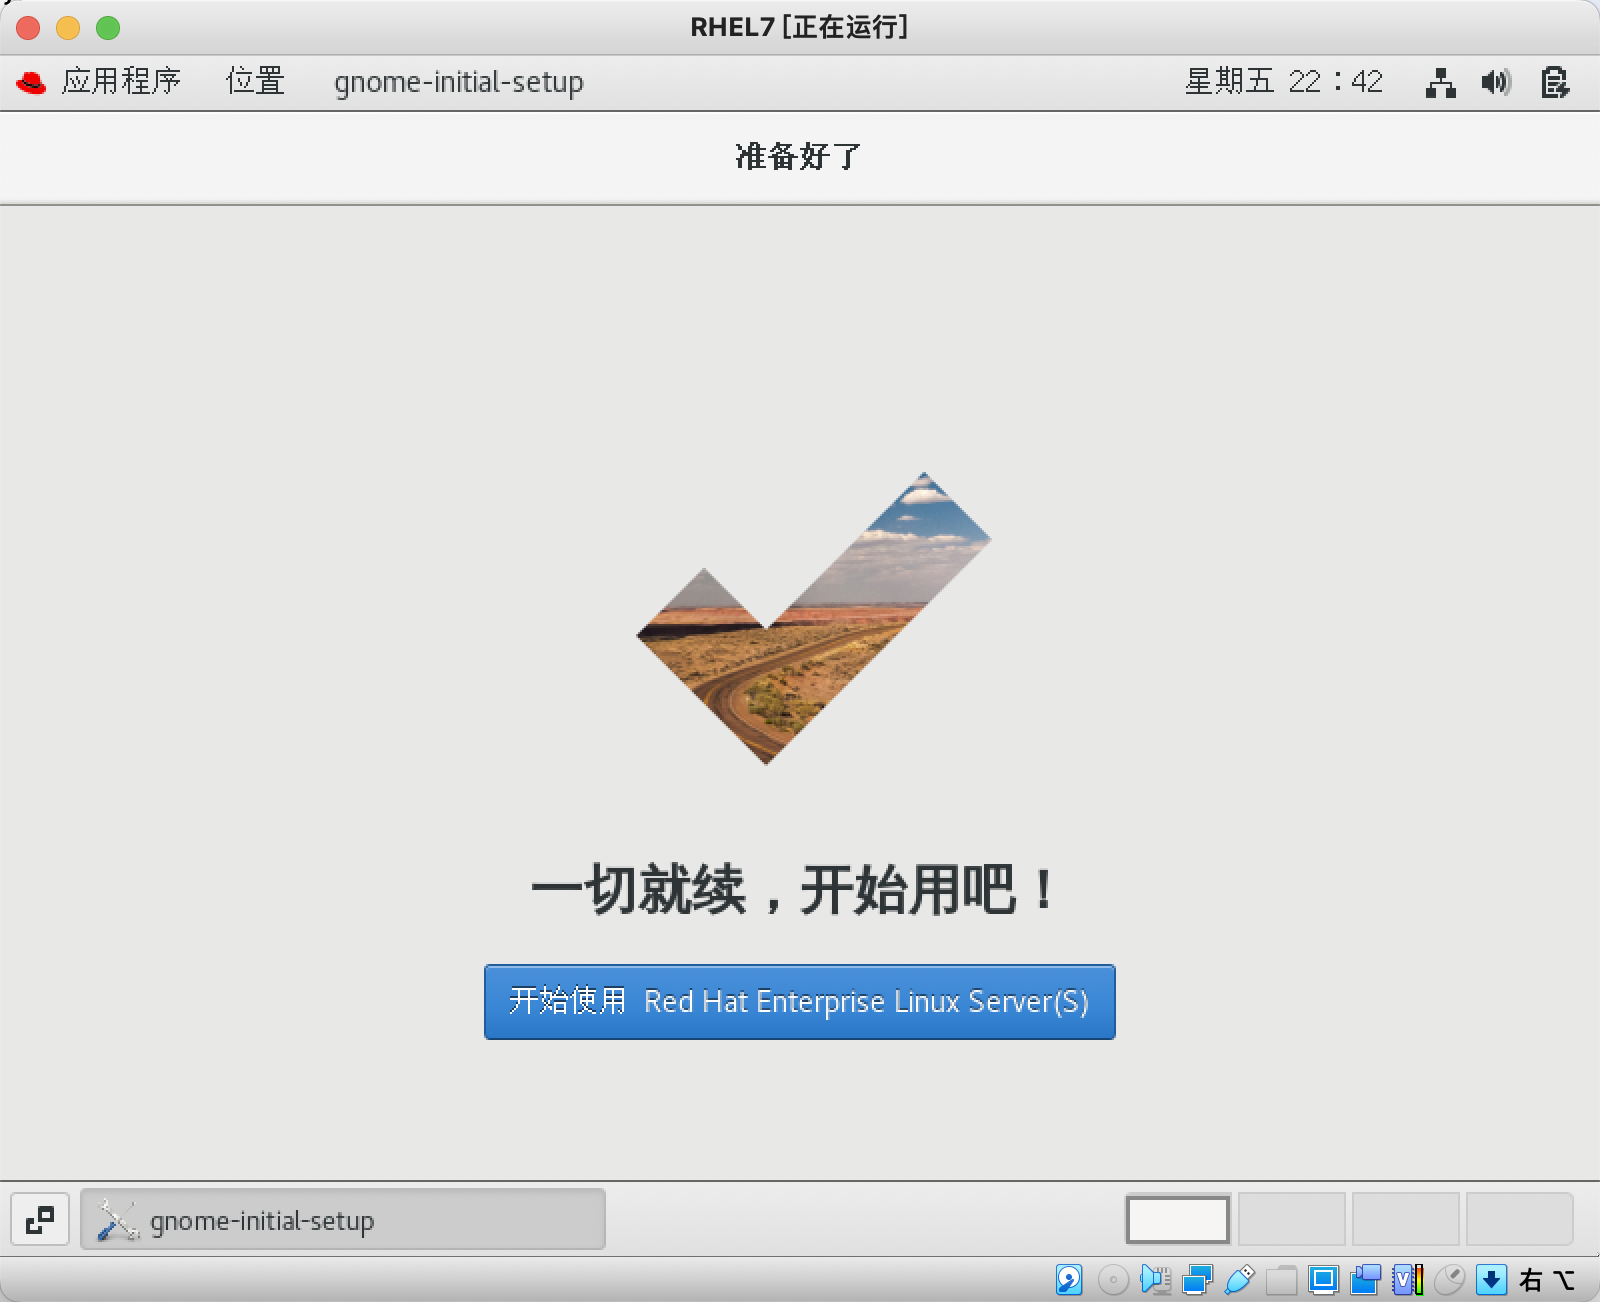The height and width of the screenshot is (1302, 1600).
Task: Switch to the second workspace in the switcher
Action: [1292, 1219]
